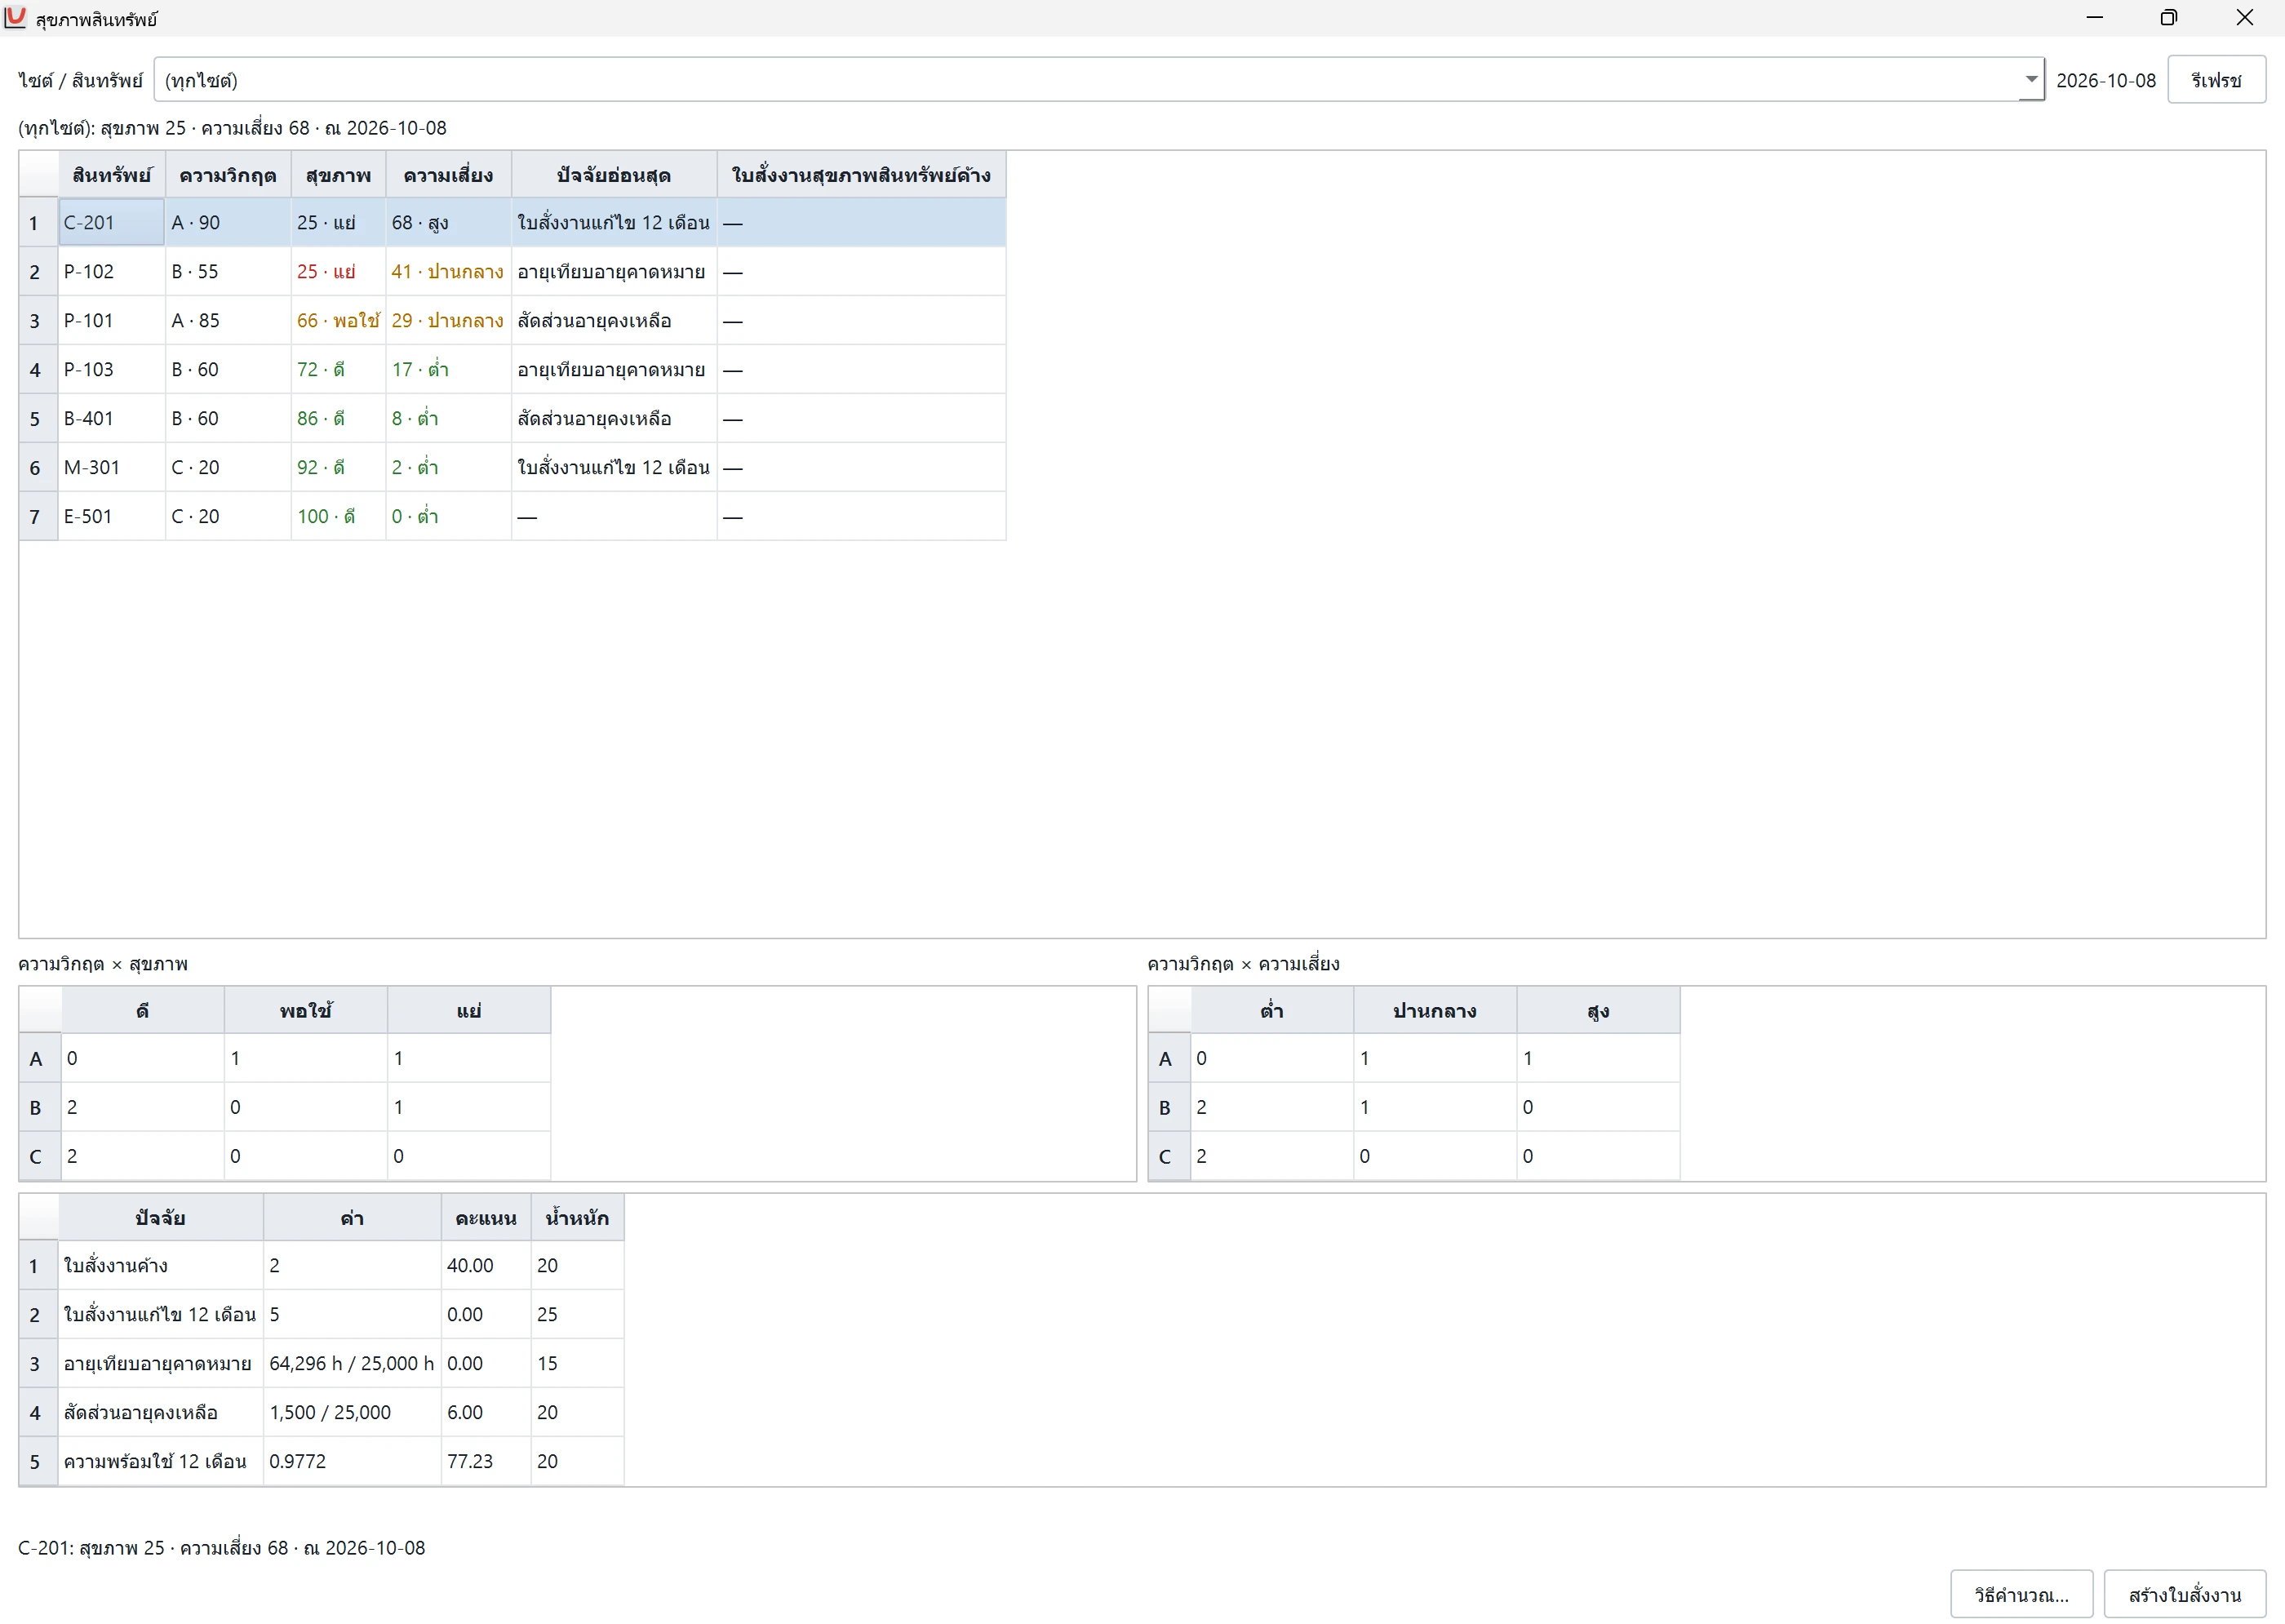Select the M-301 asset cell
Image resolution: width=2285 pixels, height=1624 pixels.
[x=112, y=467]
